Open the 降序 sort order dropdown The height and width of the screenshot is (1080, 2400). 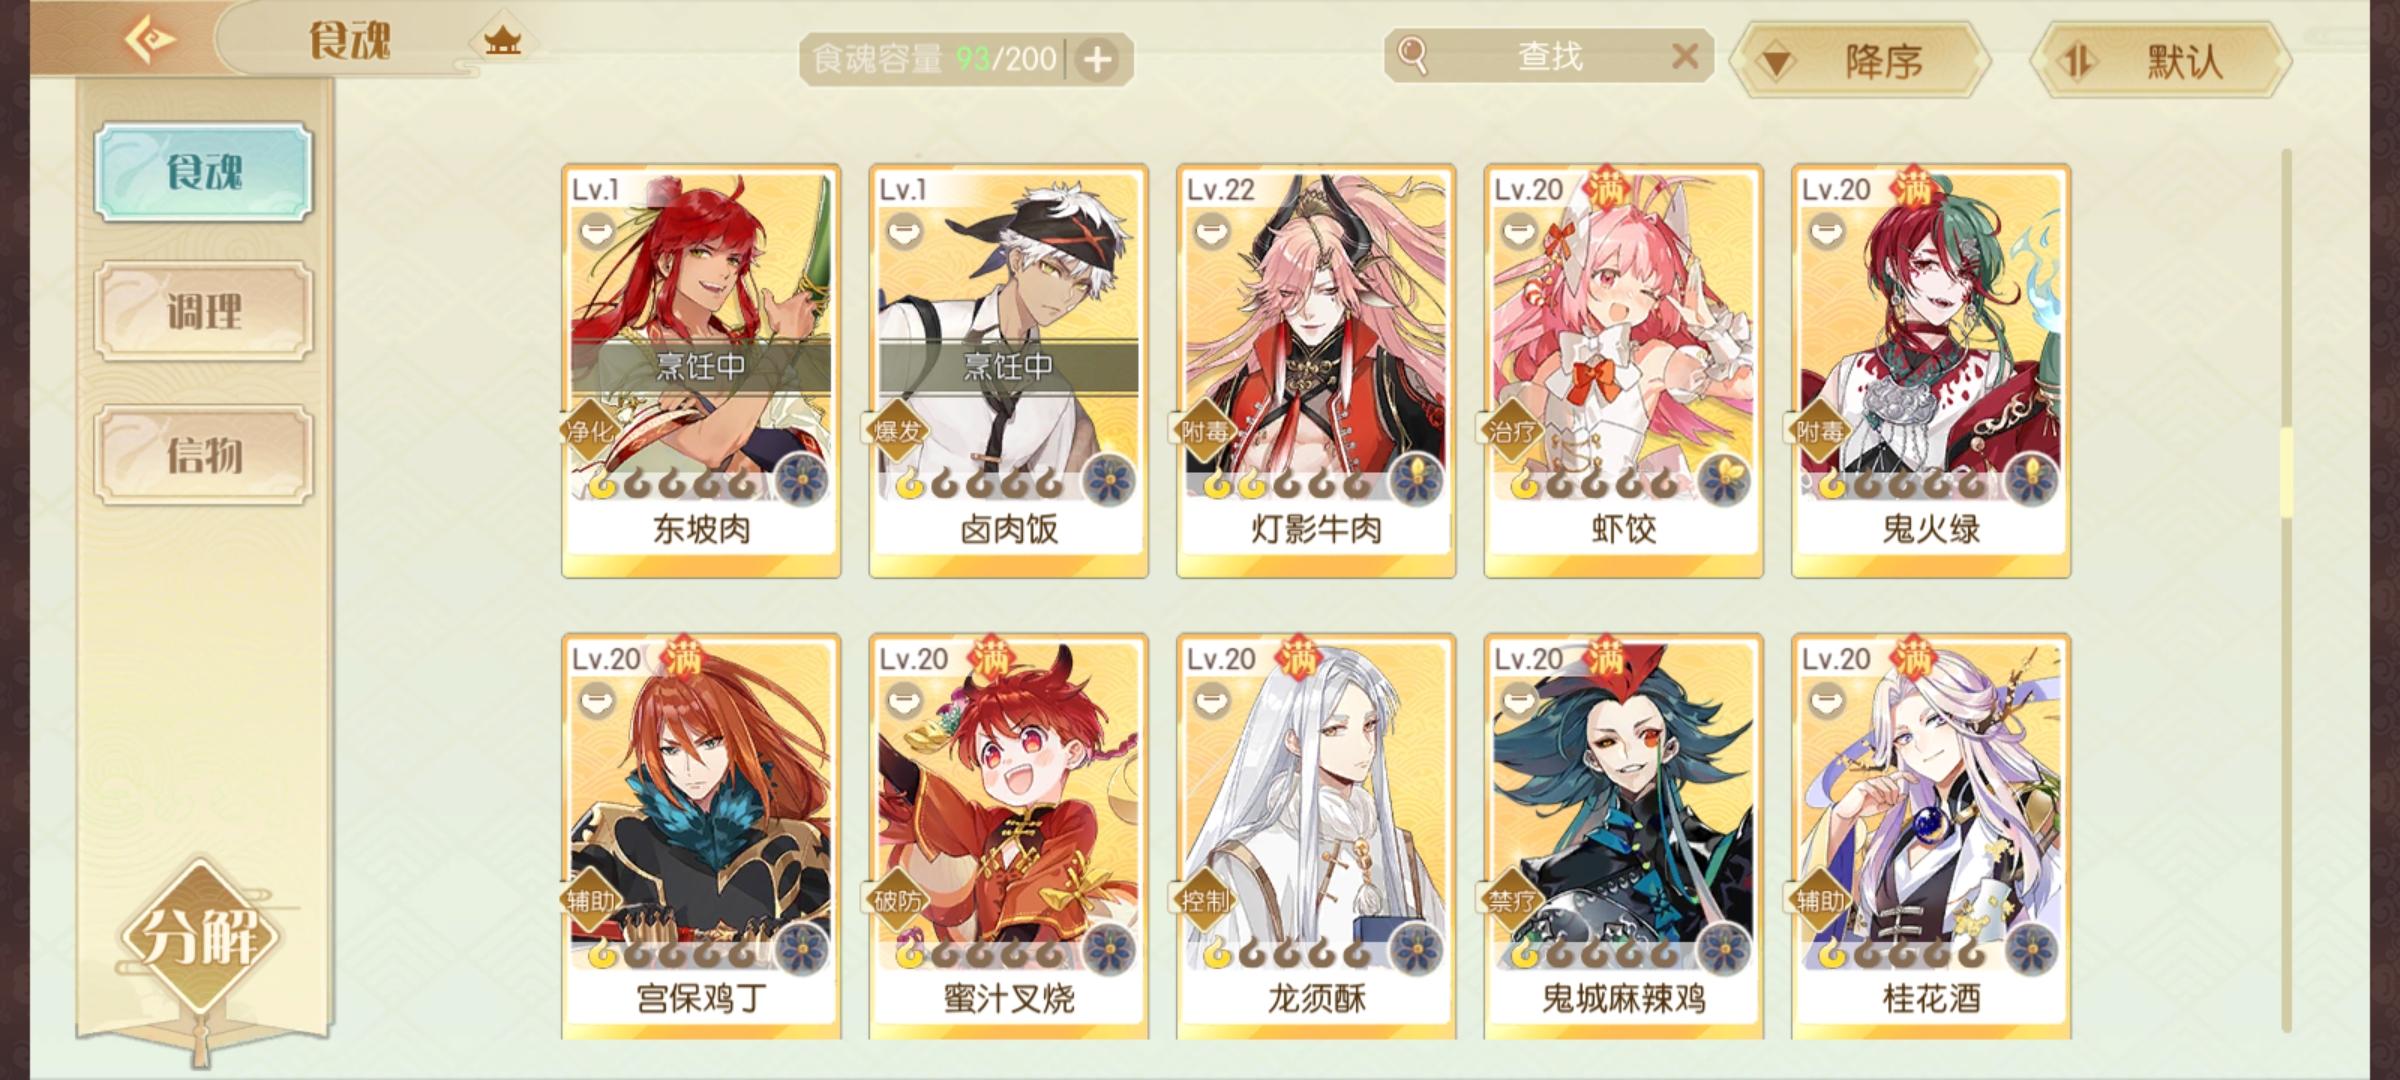(x=1860, y=62)
